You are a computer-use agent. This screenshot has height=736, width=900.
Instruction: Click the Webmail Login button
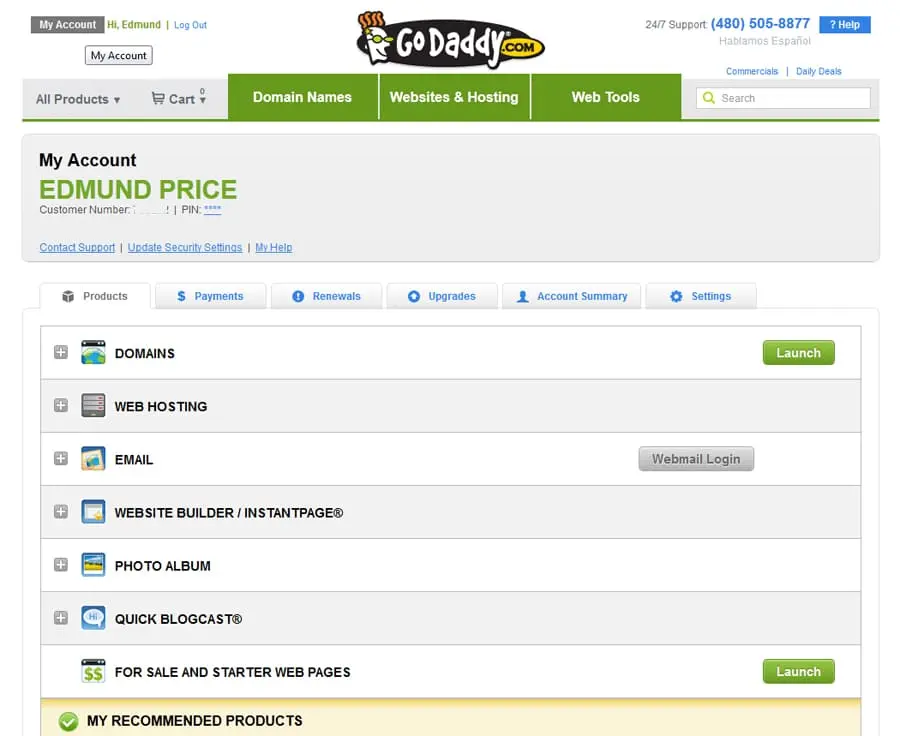pos(696,459)
